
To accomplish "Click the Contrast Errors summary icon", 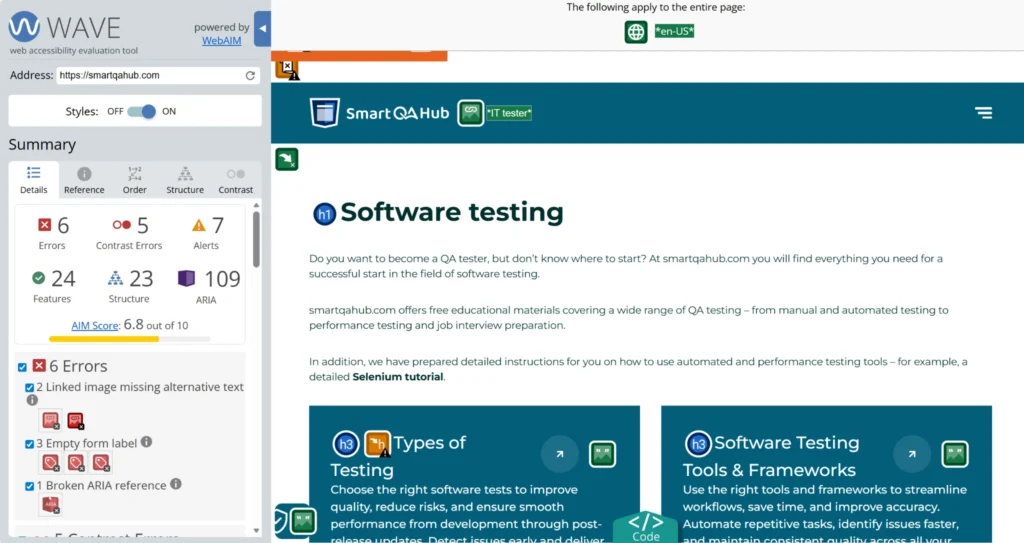I will pyautogui.click(x=121, y=225).
